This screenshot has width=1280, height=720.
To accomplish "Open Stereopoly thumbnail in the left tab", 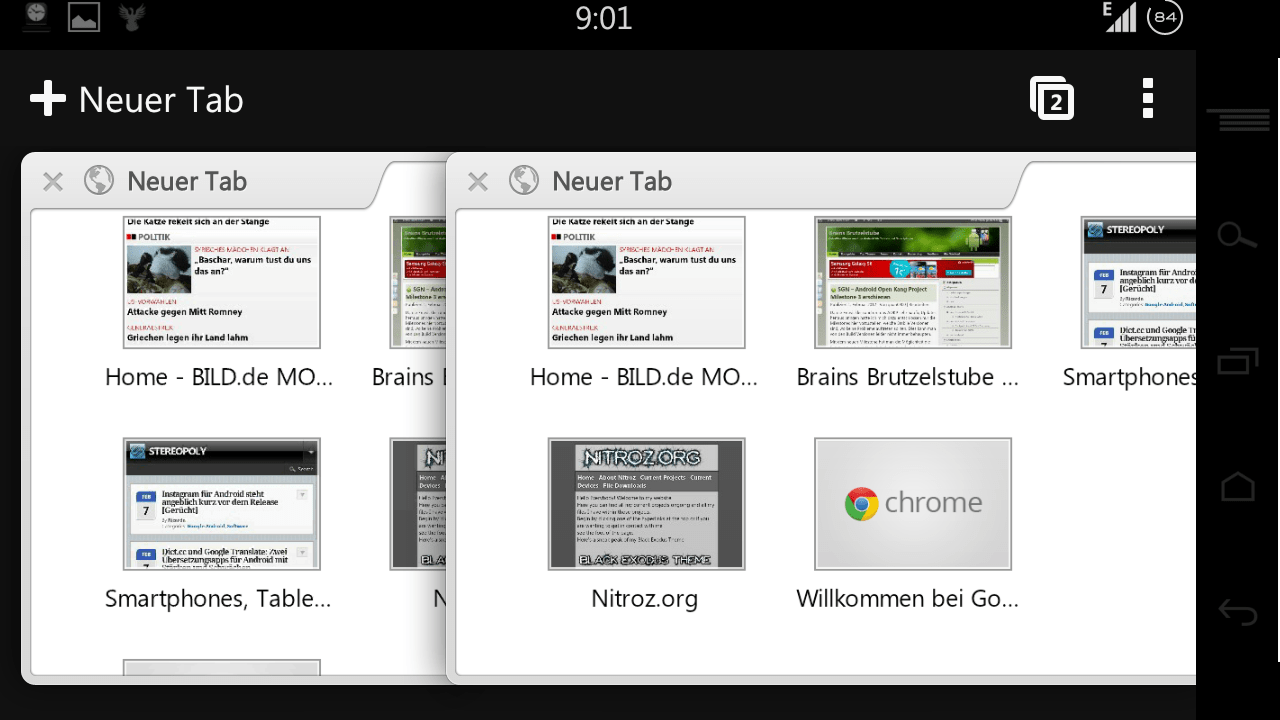I will click(x=222, y=504).
